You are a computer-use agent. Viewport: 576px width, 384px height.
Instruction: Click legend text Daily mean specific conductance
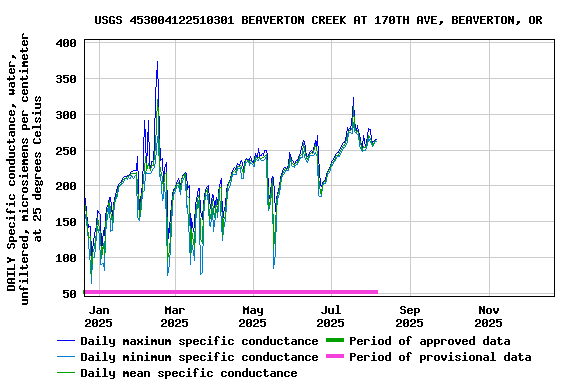(x=189, y=373)
